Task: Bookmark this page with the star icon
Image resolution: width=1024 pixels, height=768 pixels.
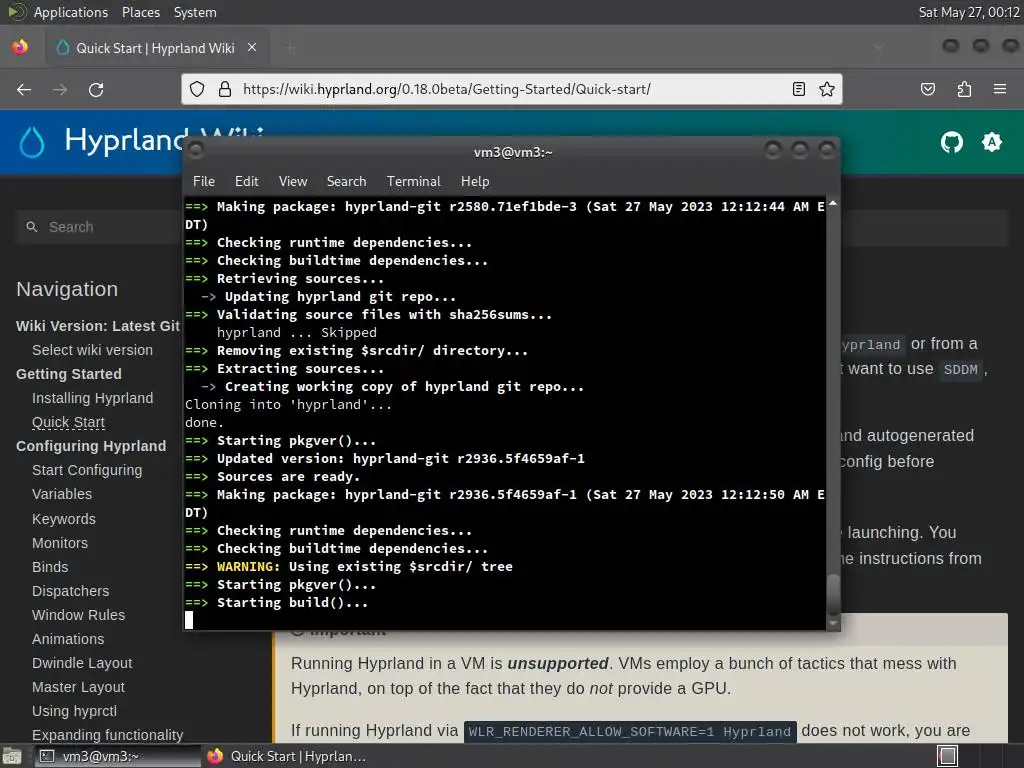Action: (827, 89)
